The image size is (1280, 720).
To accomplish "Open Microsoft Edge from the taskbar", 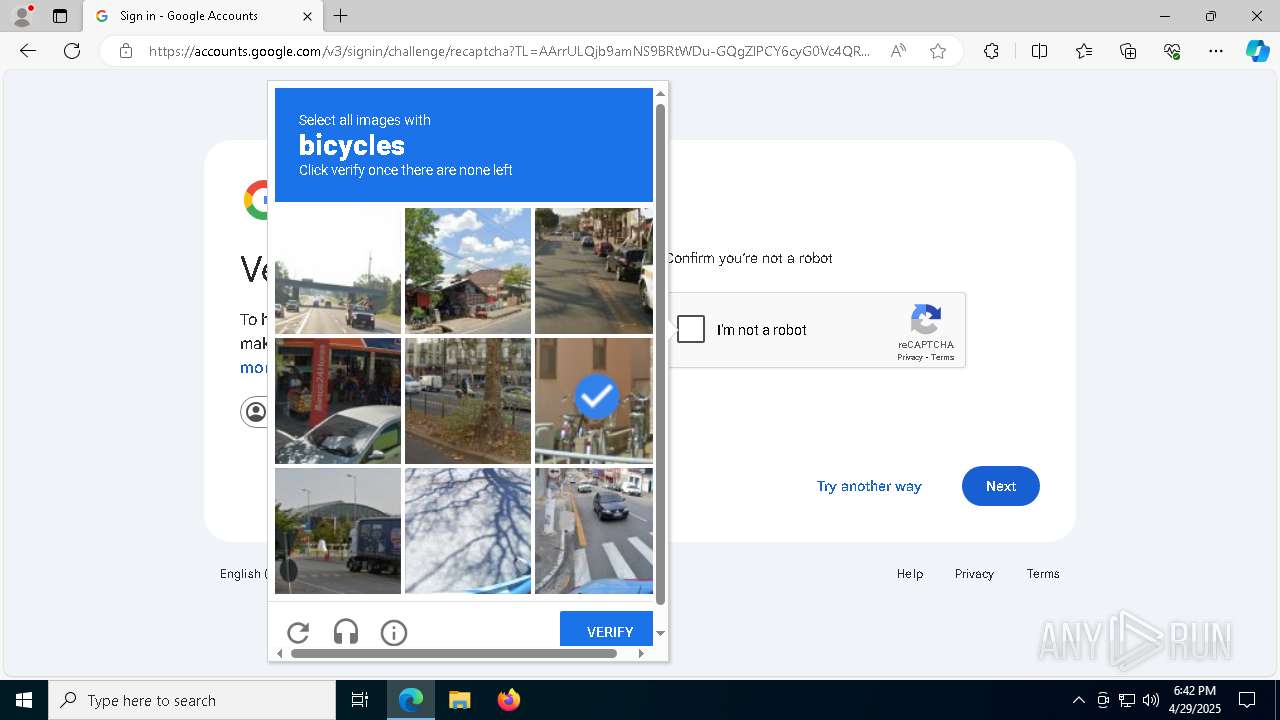I will tap(411, 700).
